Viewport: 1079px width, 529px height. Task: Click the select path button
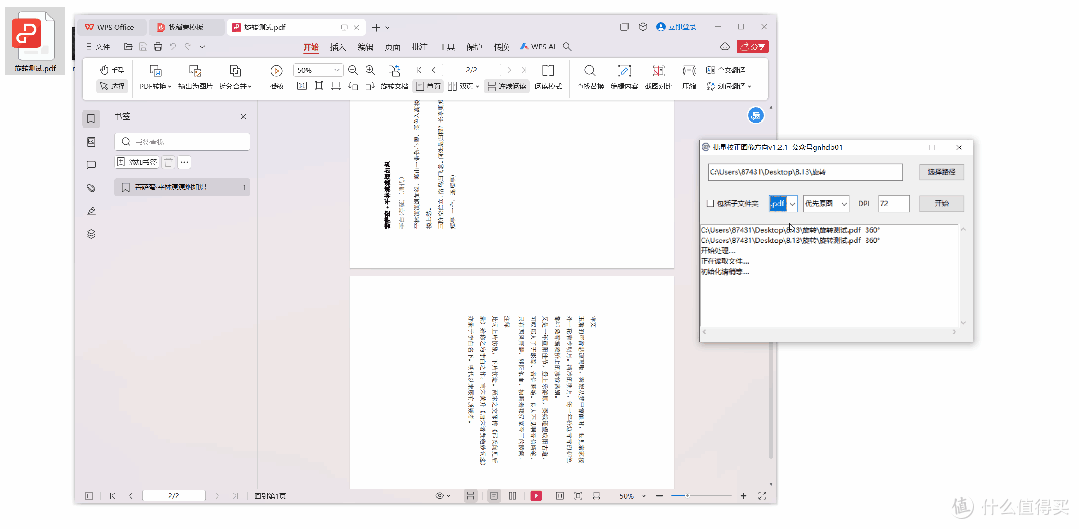pos(941,172)
